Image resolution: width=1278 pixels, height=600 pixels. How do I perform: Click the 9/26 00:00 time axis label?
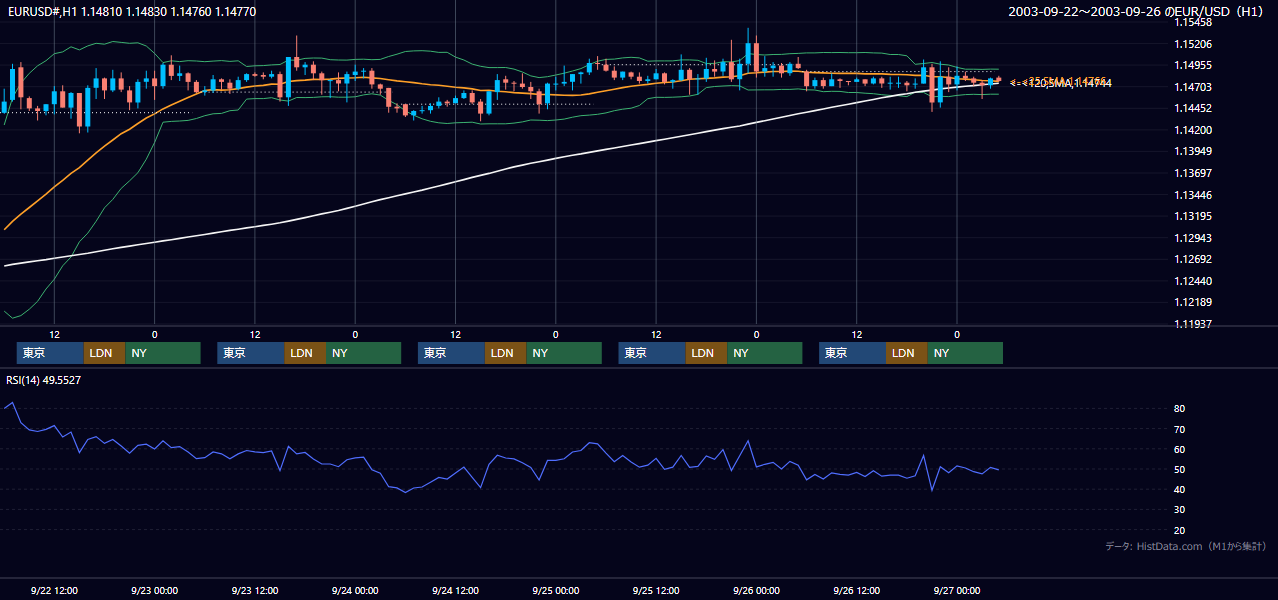point(756,591)
